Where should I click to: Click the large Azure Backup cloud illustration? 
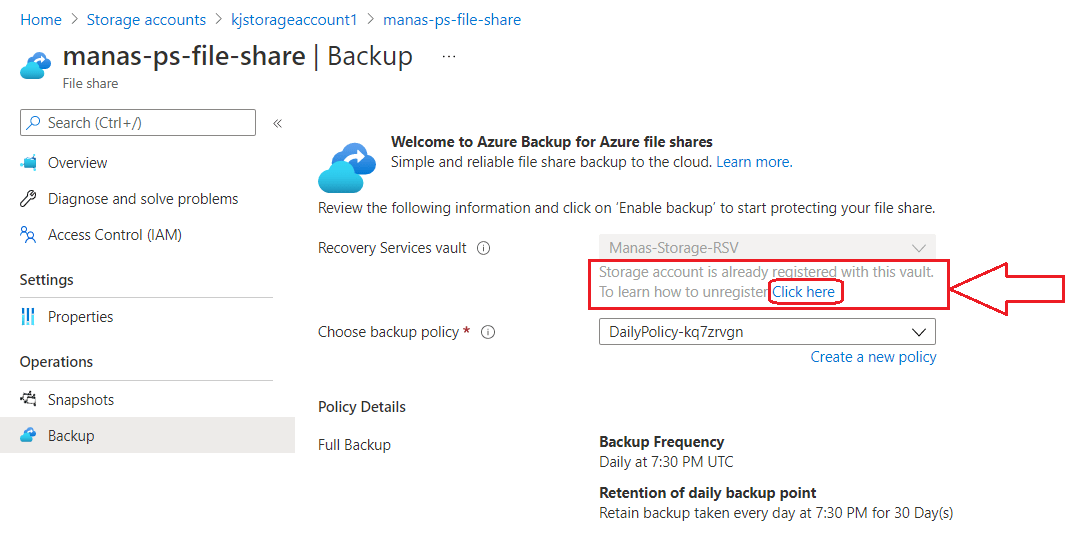point(347,168)
